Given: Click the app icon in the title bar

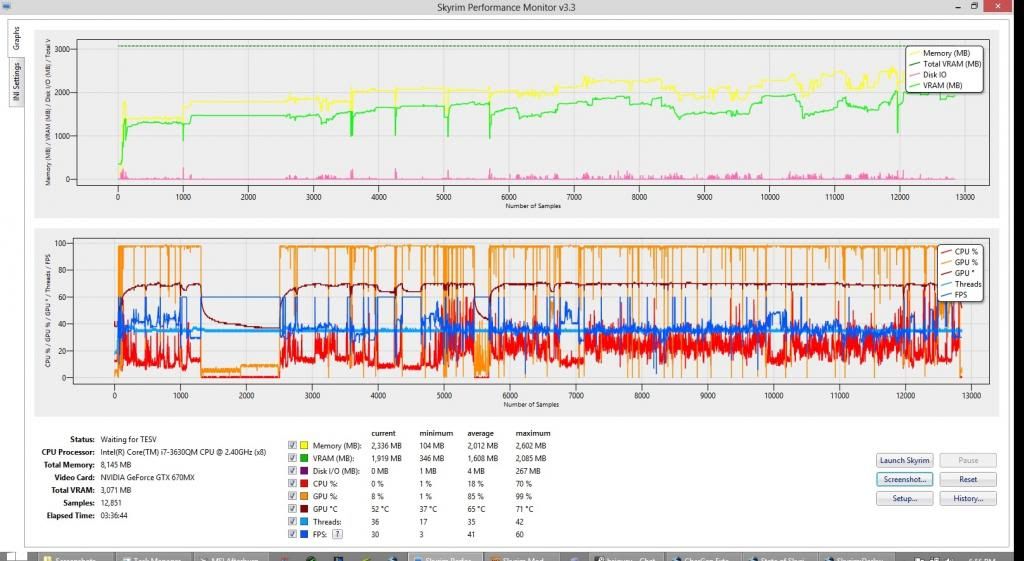Looking at the screenshot, I should (8, 7).
